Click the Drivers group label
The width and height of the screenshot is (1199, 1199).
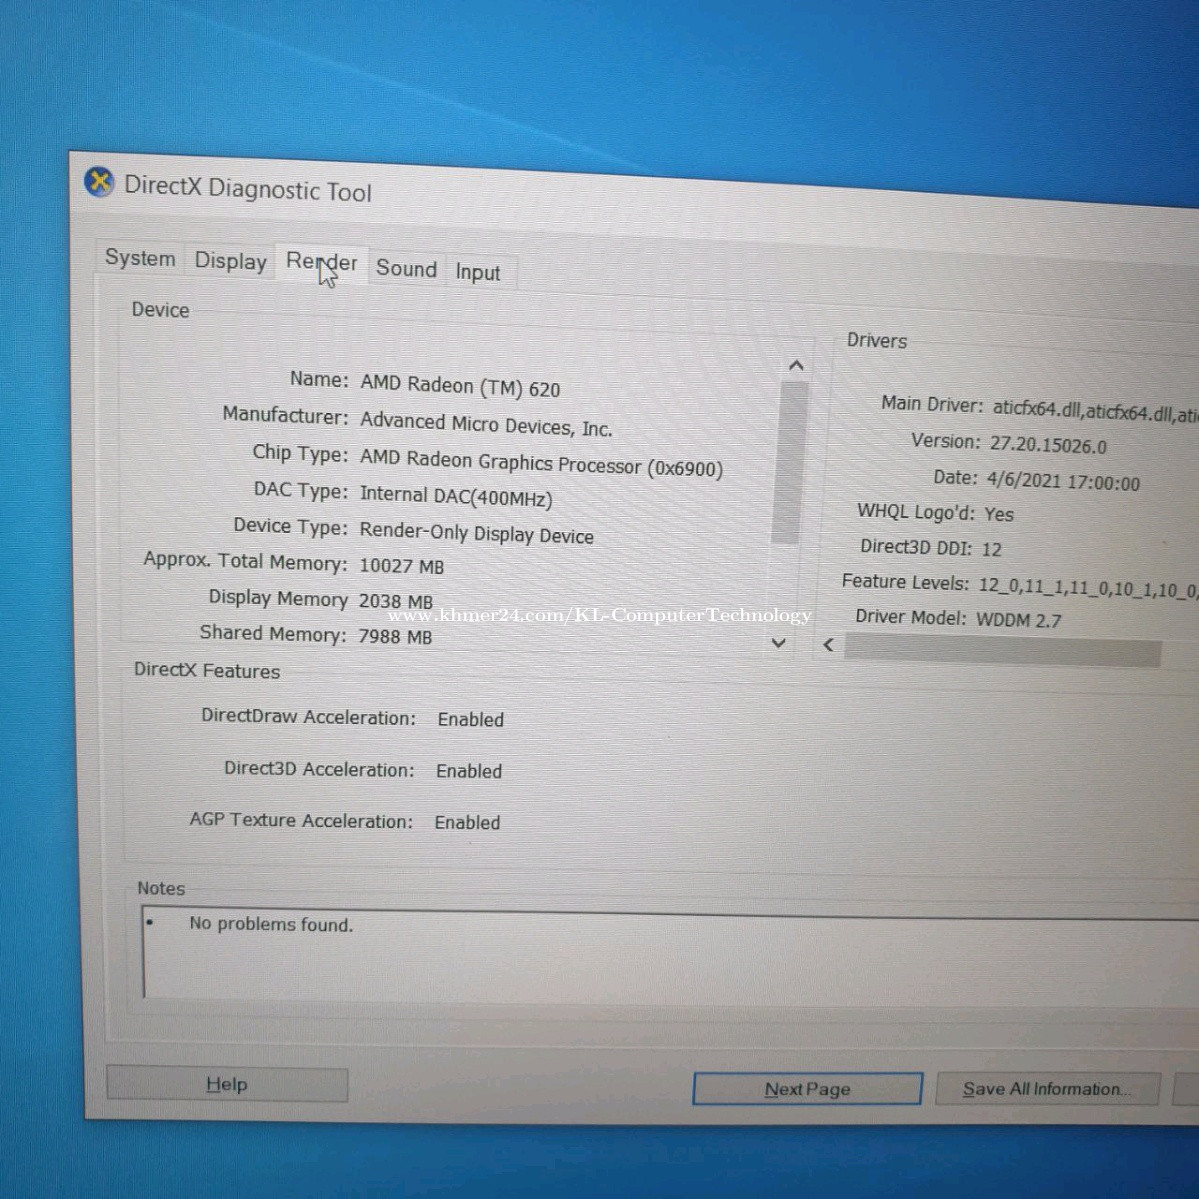[876, 341]
